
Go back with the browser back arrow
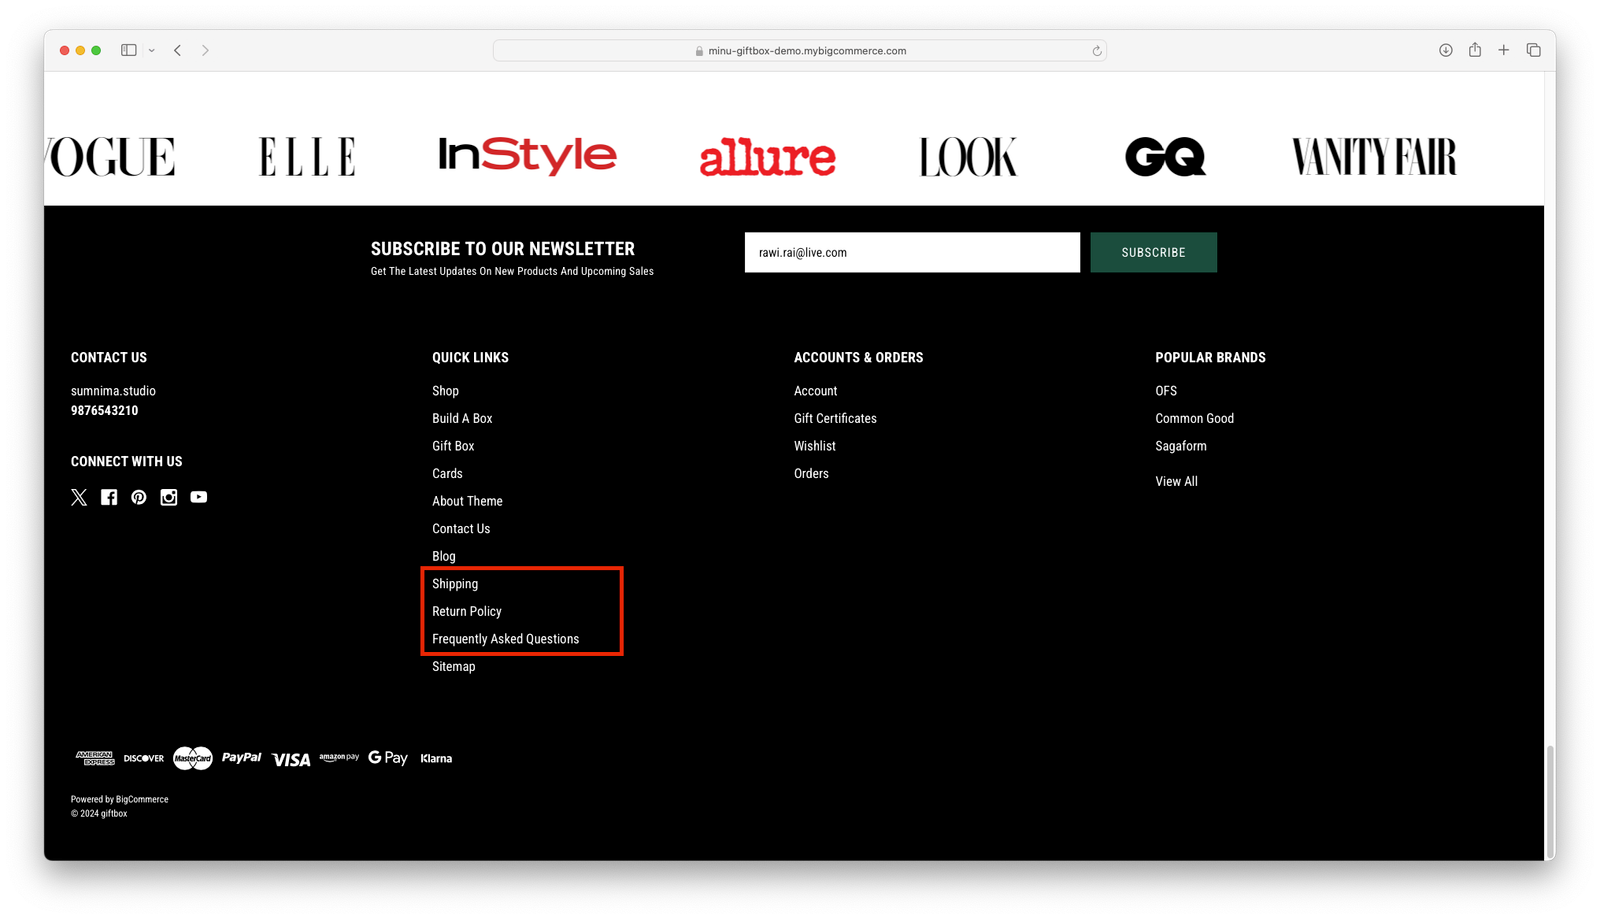point(178,50)
